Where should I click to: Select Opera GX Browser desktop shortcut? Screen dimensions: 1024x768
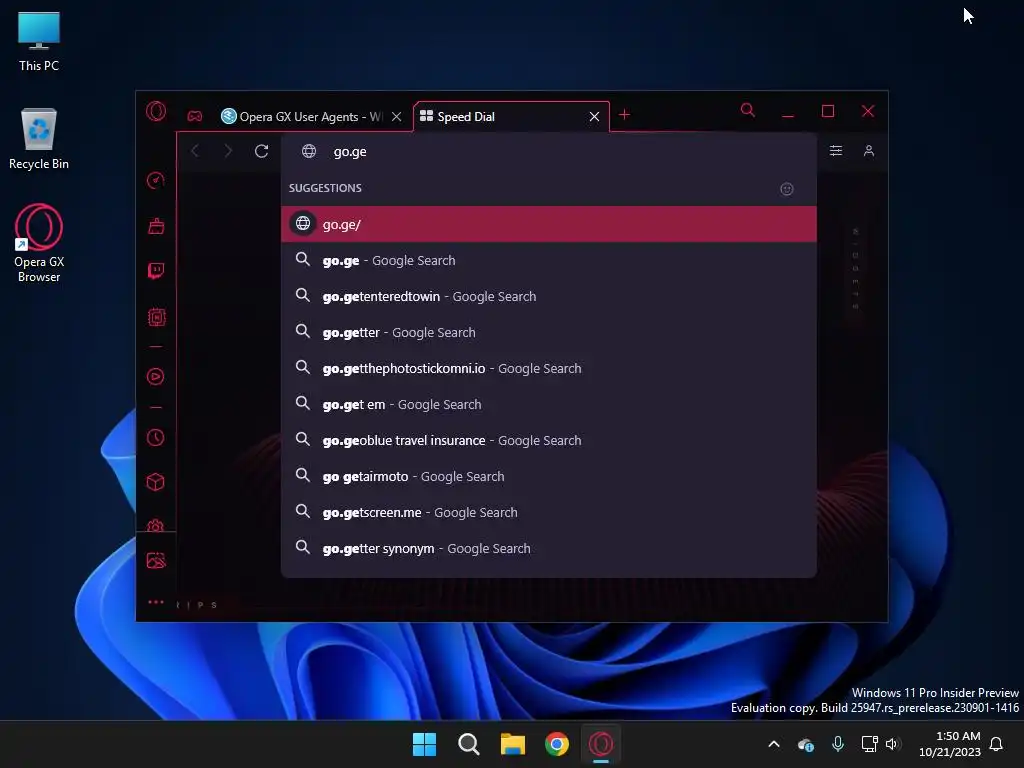[39, 243]
